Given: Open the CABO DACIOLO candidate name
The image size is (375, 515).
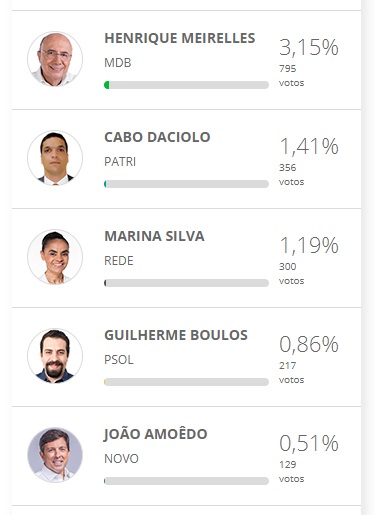Looking at the screenshot, I should [157, 137].
